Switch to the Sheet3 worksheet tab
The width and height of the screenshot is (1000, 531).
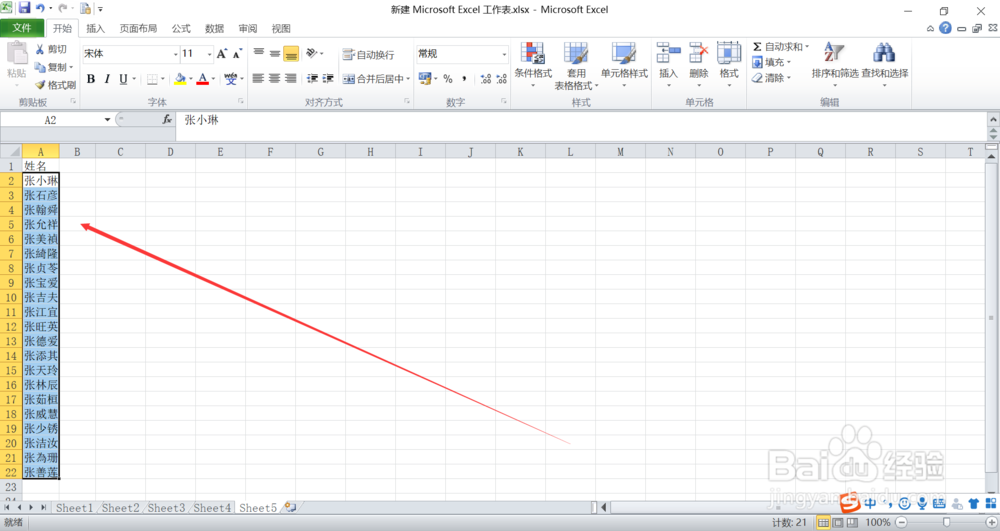coord(166,508)
